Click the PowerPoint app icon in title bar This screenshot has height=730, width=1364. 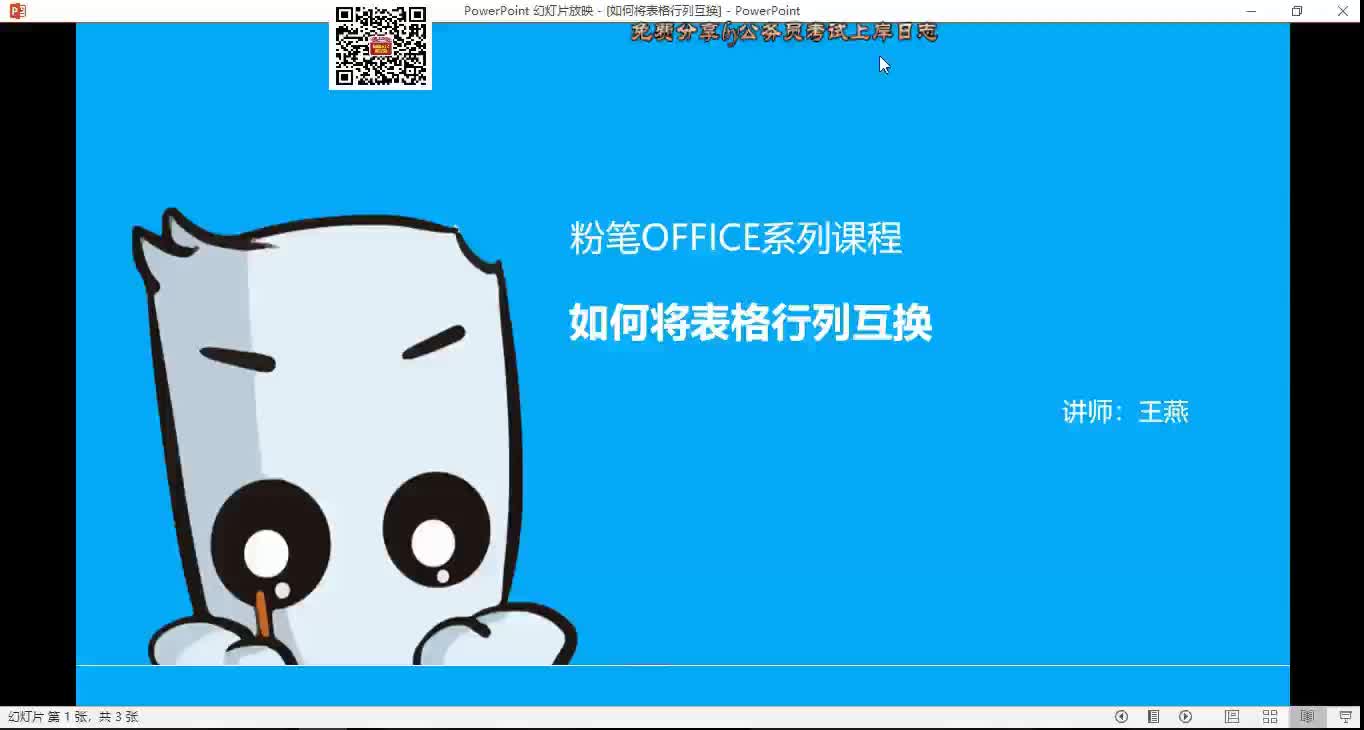pyautogui.click(x=17, y=11)
